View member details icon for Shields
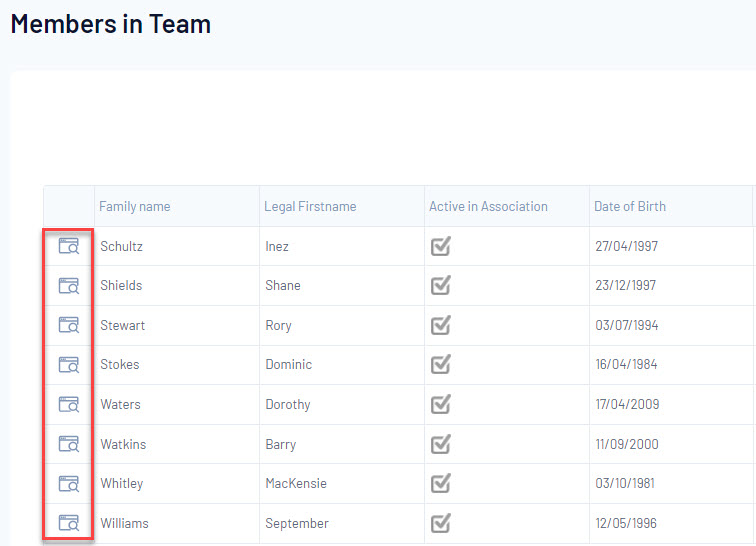 tap(68, 285)
